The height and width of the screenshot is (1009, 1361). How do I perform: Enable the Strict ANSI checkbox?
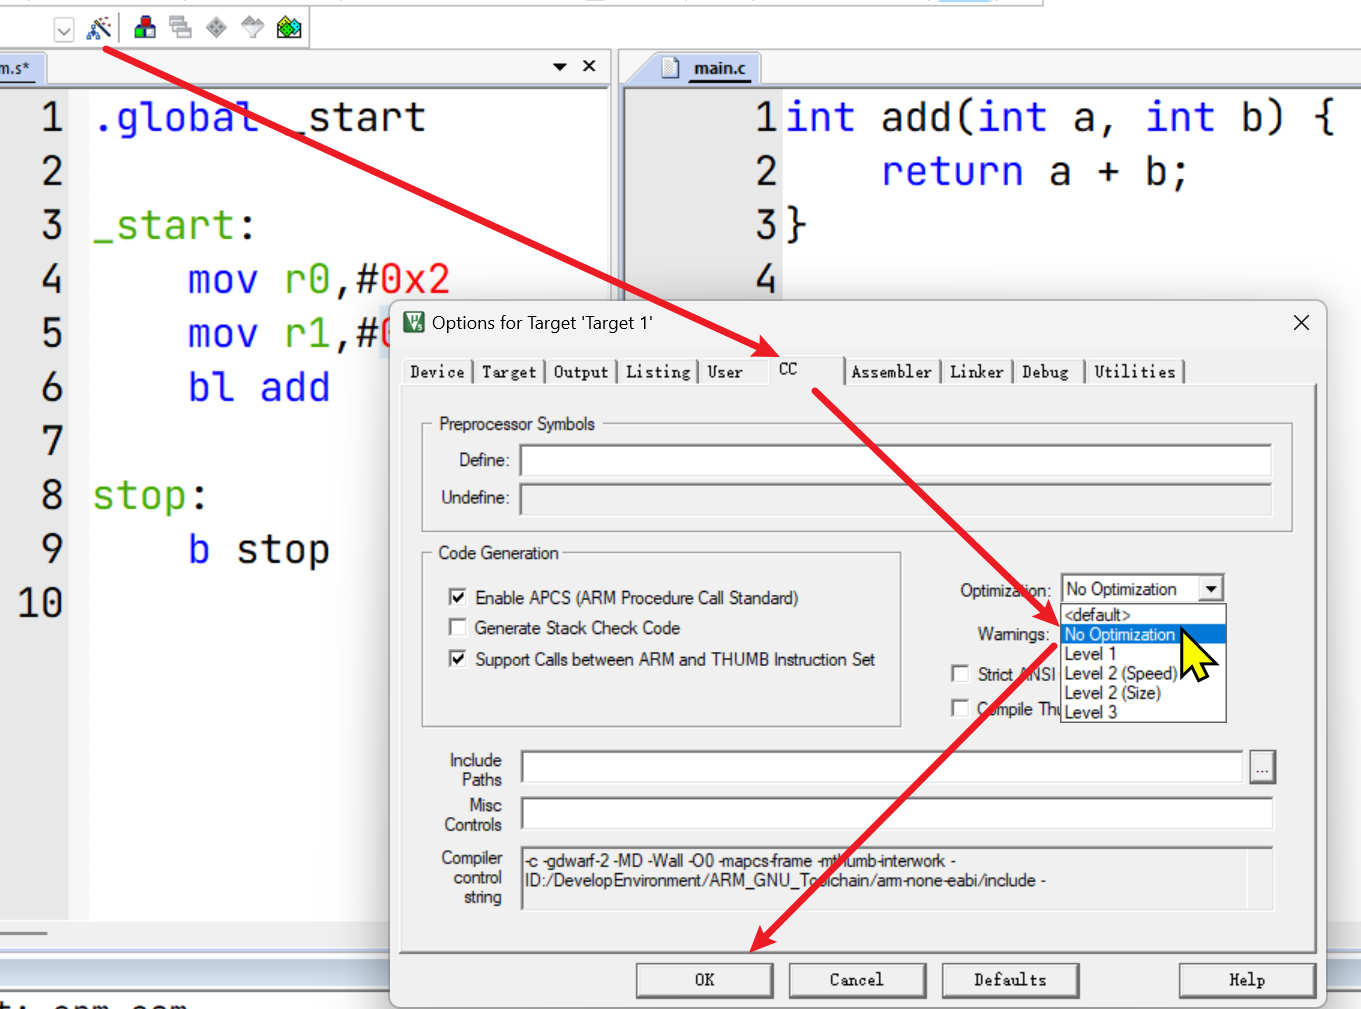[x=960, y=673]
